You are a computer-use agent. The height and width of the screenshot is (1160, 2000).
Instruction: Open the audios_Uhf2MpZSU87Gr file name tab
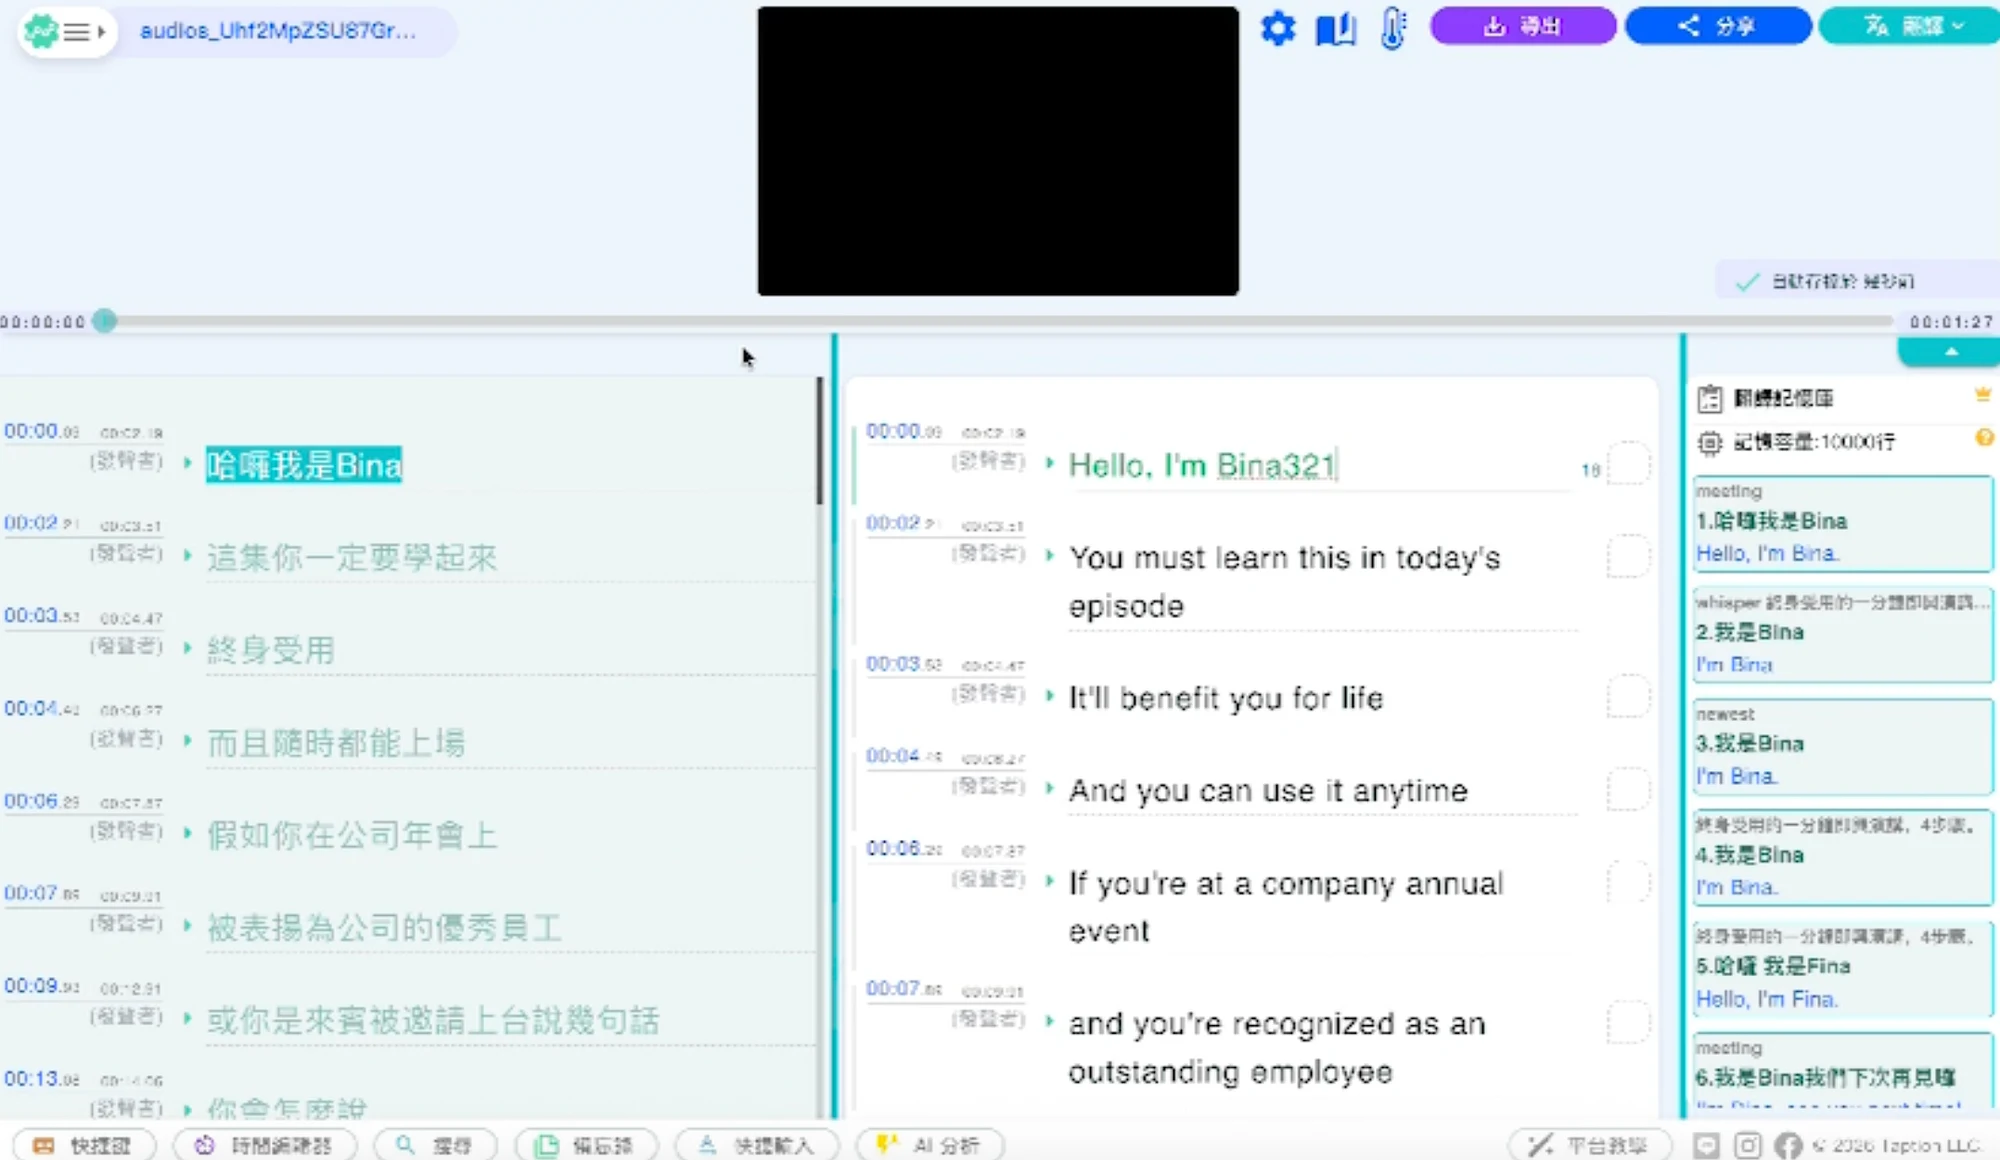point(278,31)
